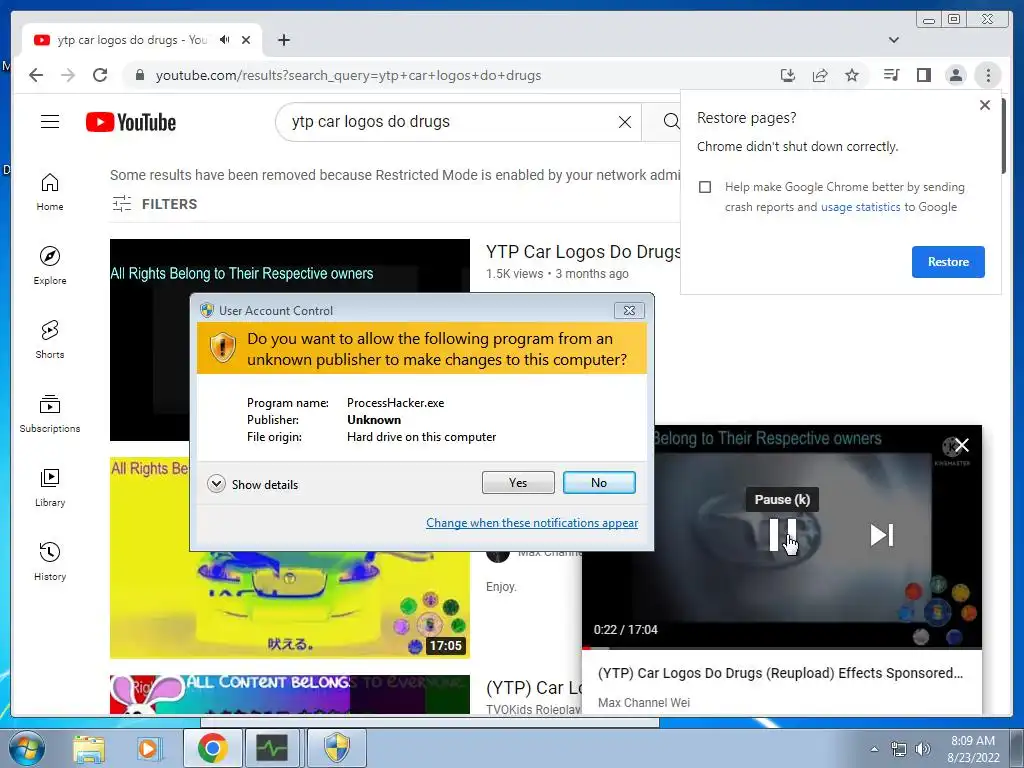Image resolution: width=1024 pixels, height=768 pixels.
Task: Open the network tray icon
Action: click(x=899, y=749)
